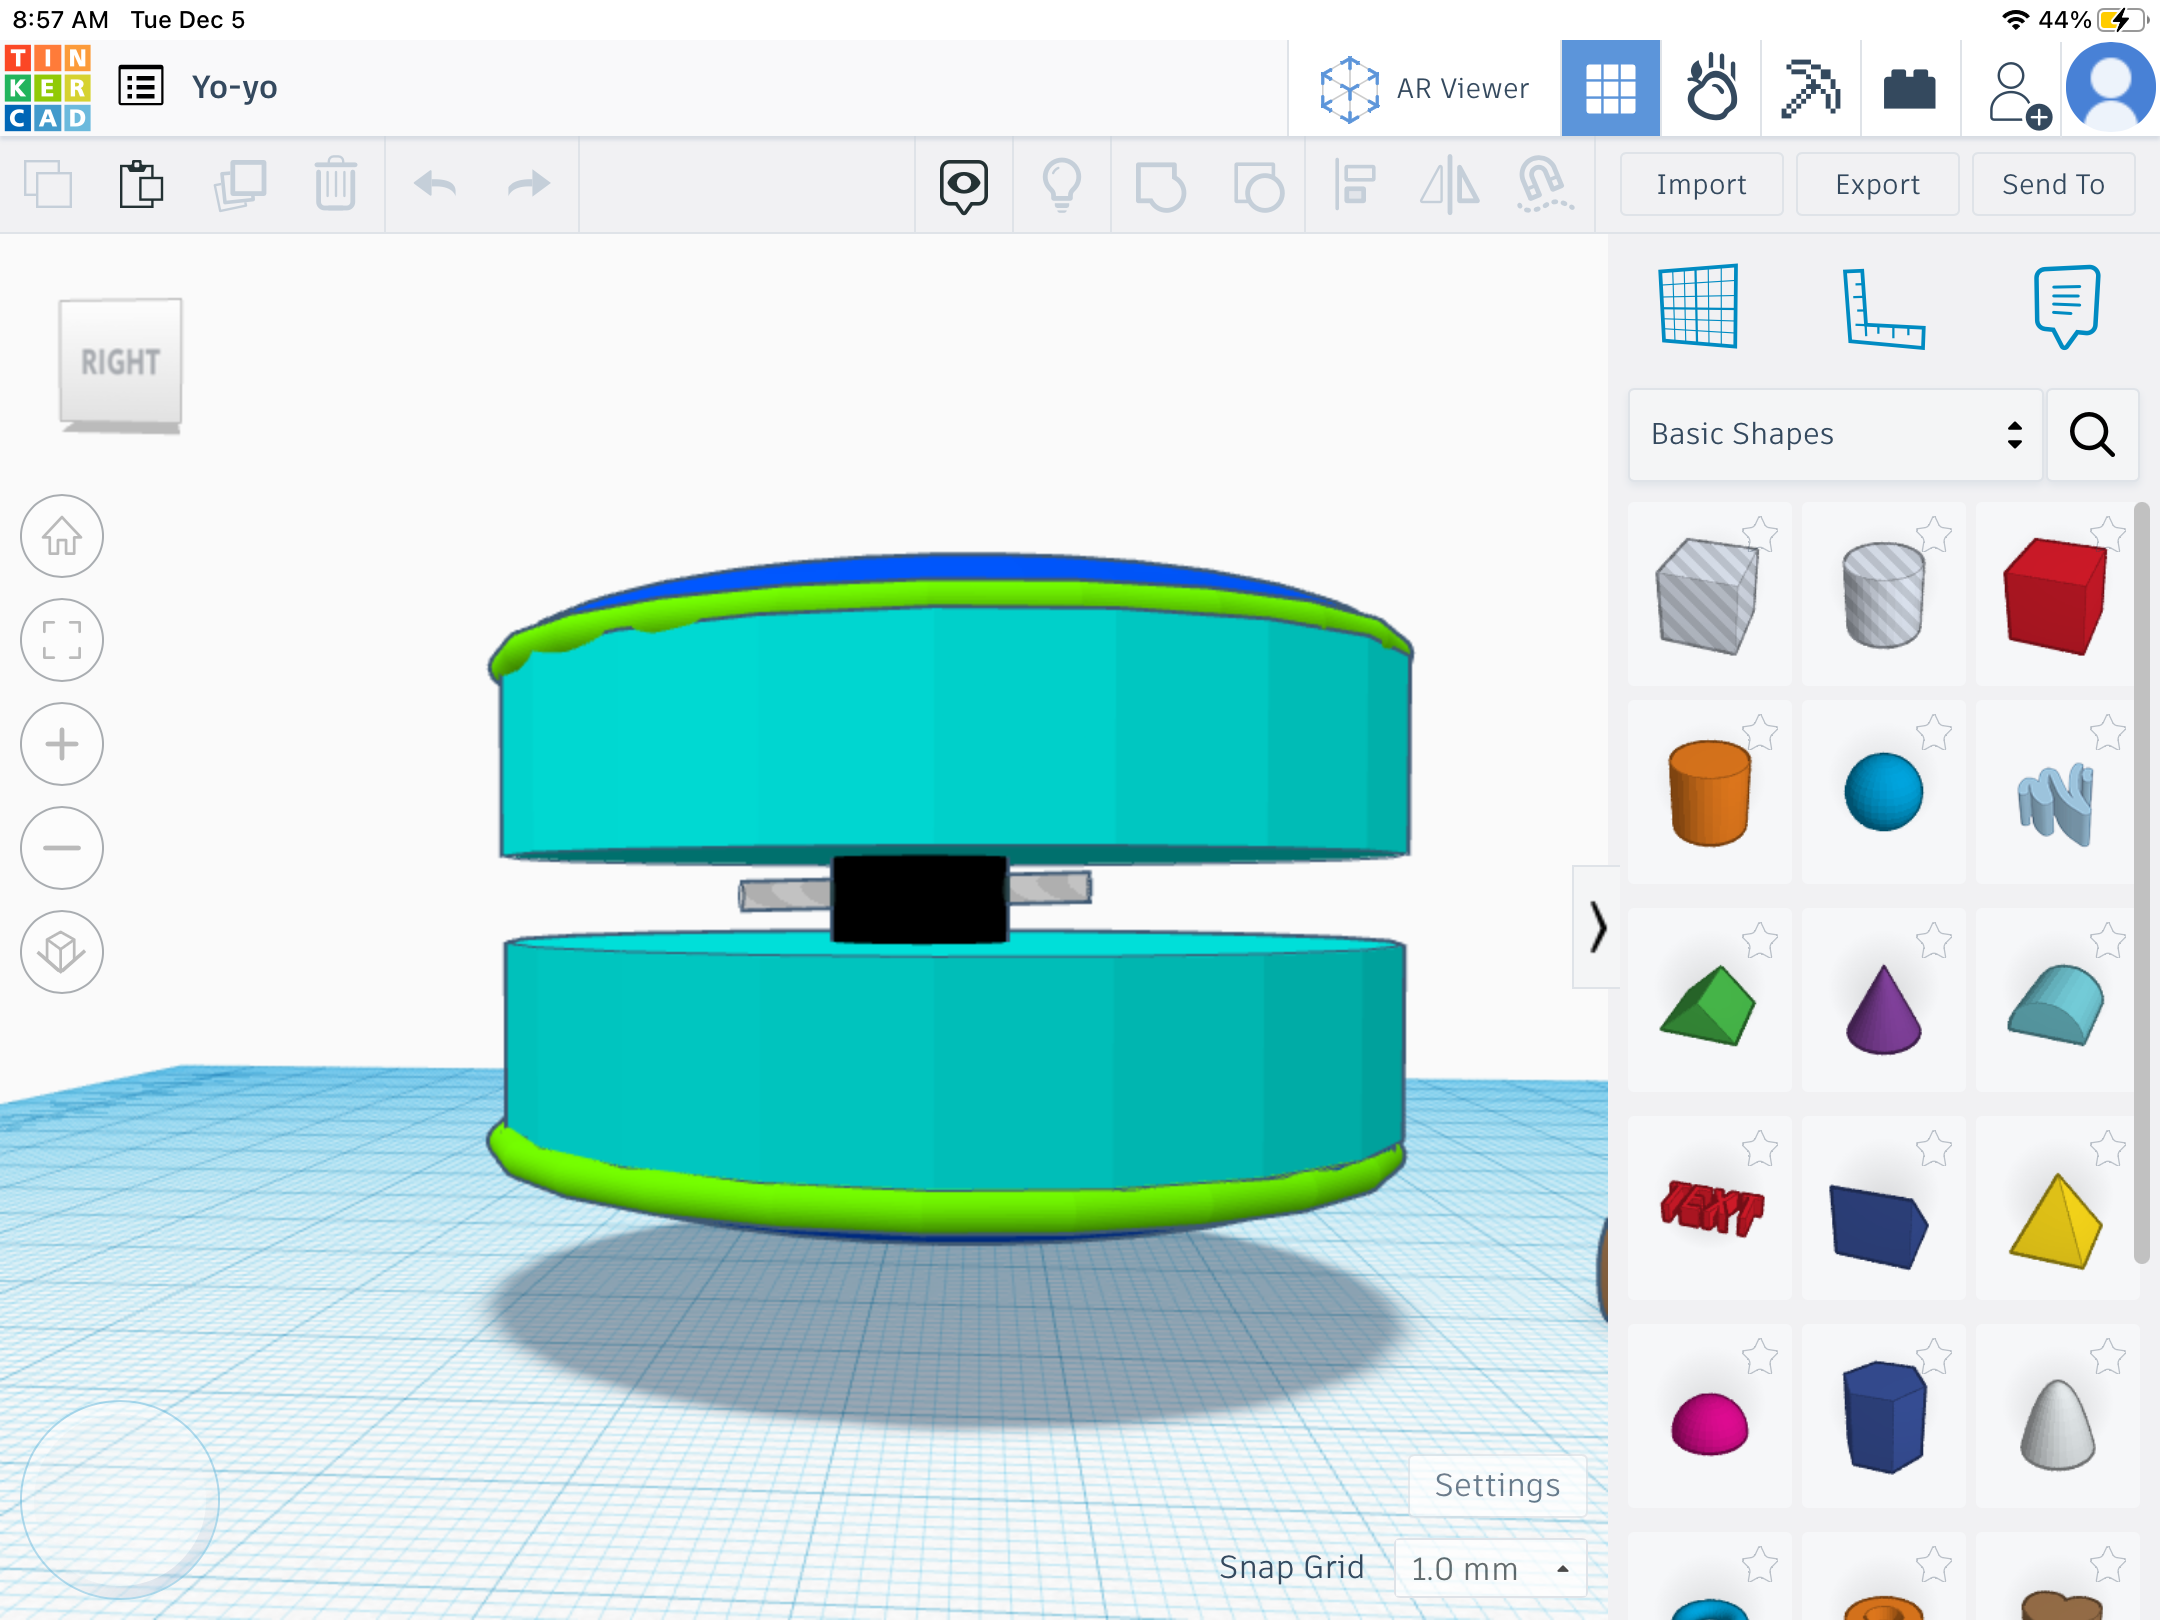Pick the striped Box hole shape
This screenshot has height=1620, width=2160.
(1709, 594)
